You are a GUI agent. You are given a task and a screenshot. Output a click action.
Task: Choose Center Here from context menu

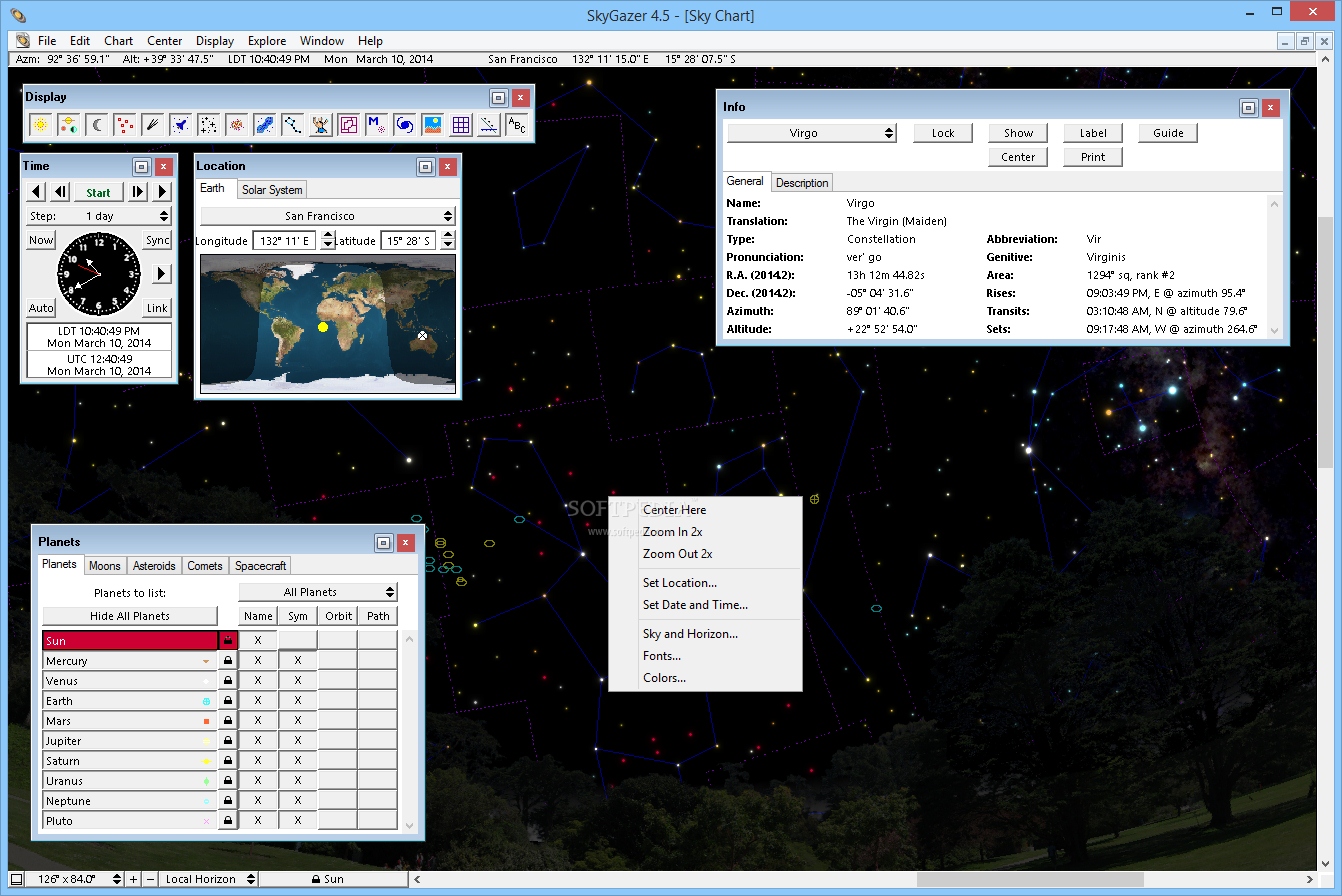[x=674, y=510]
